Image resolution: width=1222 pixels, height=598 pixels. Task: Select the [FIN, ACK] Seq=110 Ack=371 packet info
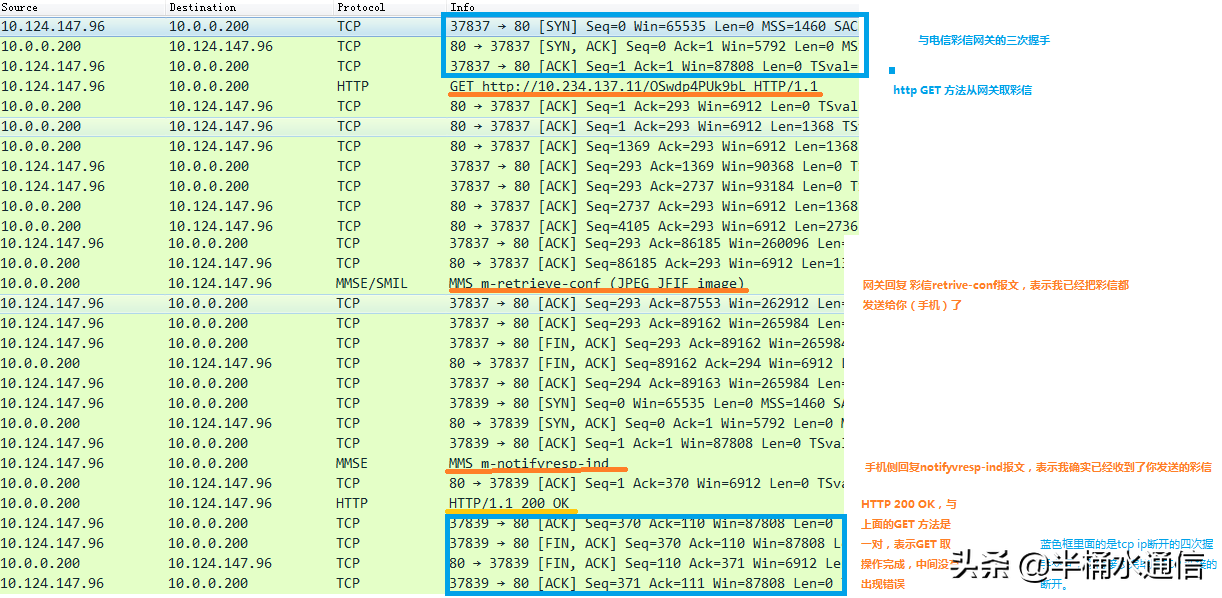[x=645, y=563]
